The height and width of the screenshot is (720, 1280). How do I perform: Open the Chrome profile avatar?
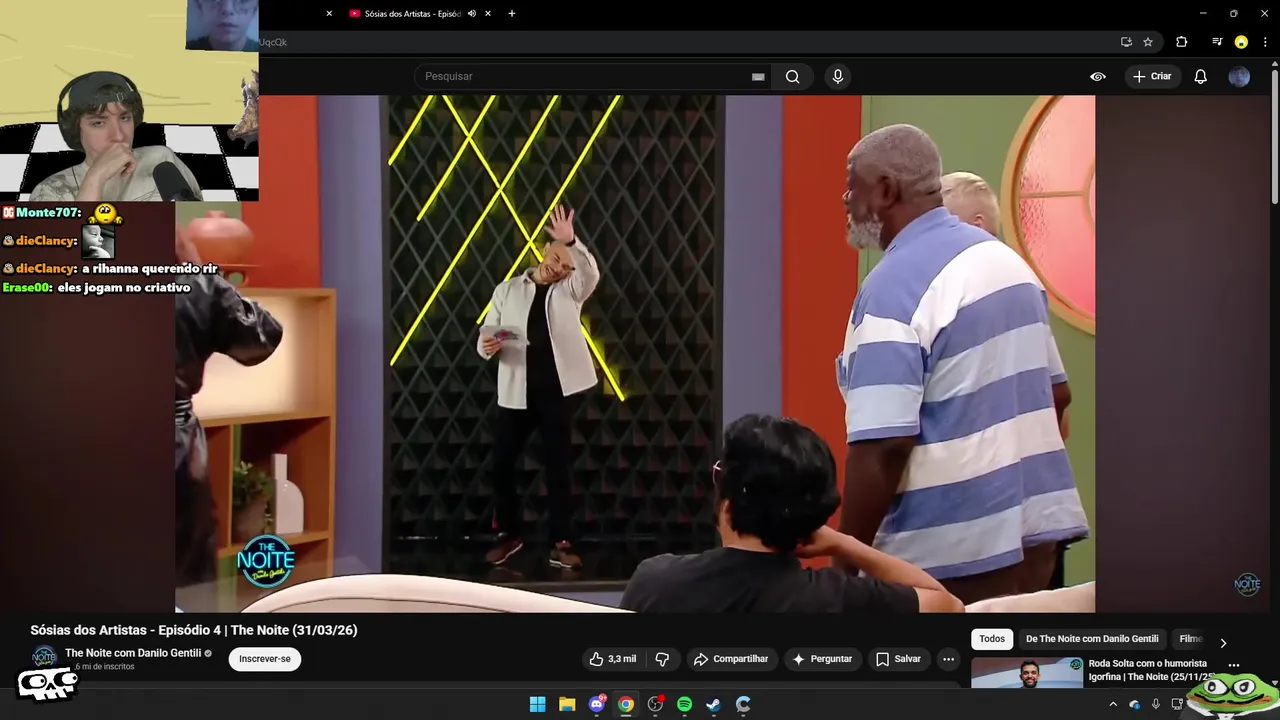point(1241,42)
